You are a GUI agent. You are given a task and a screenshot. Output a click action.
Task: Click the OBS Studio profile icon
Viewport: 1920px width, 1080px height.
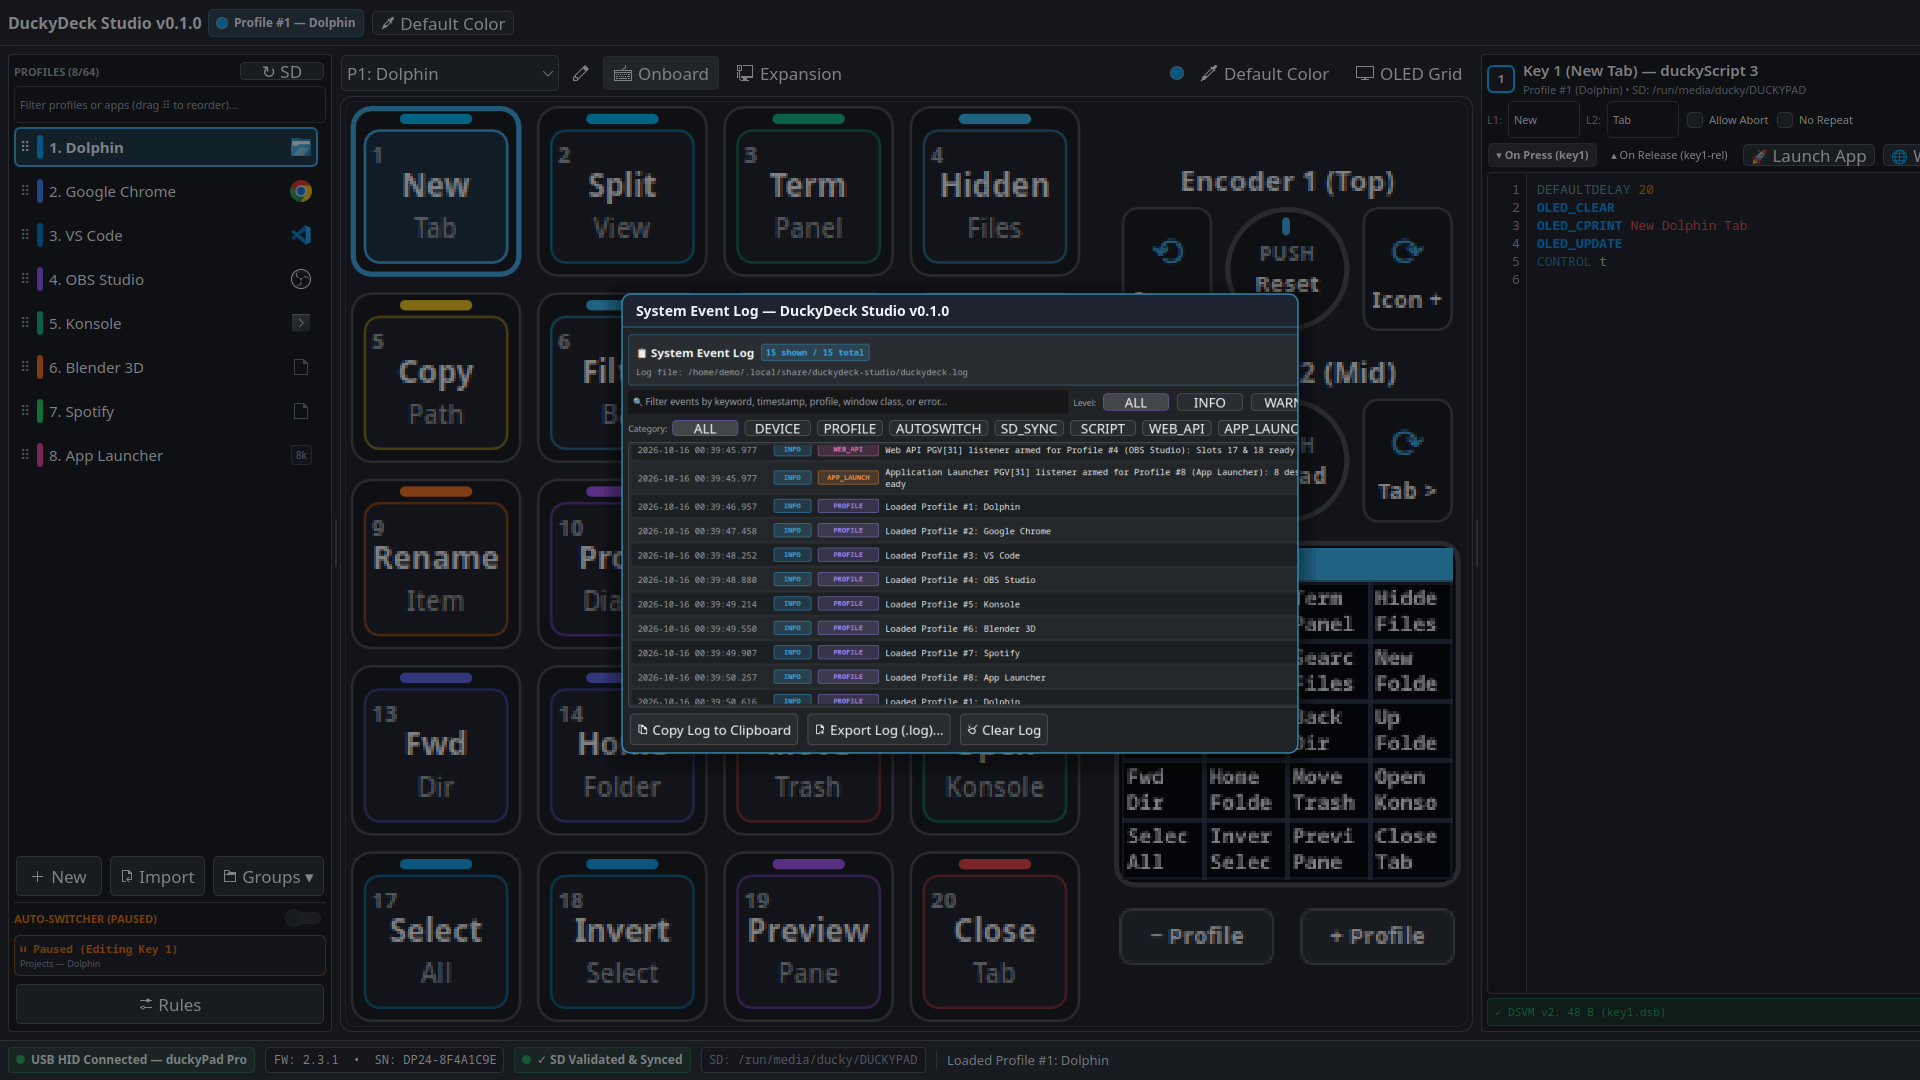tap(301, 279)
